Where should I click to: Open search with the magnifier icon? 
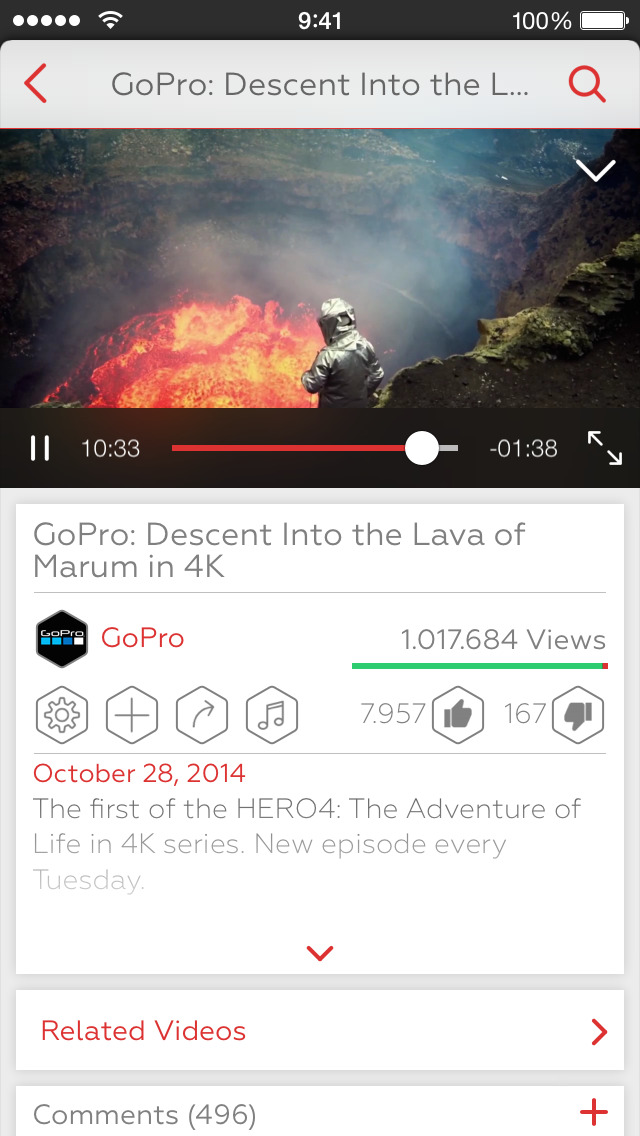586,84
